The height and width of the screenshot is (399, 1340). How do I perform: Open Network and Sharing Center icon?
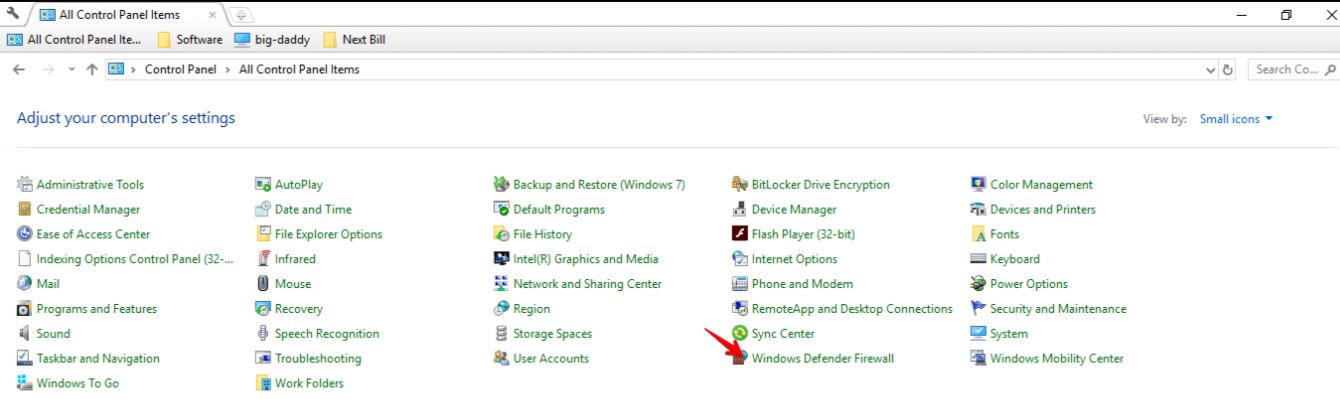click(502, 284)
